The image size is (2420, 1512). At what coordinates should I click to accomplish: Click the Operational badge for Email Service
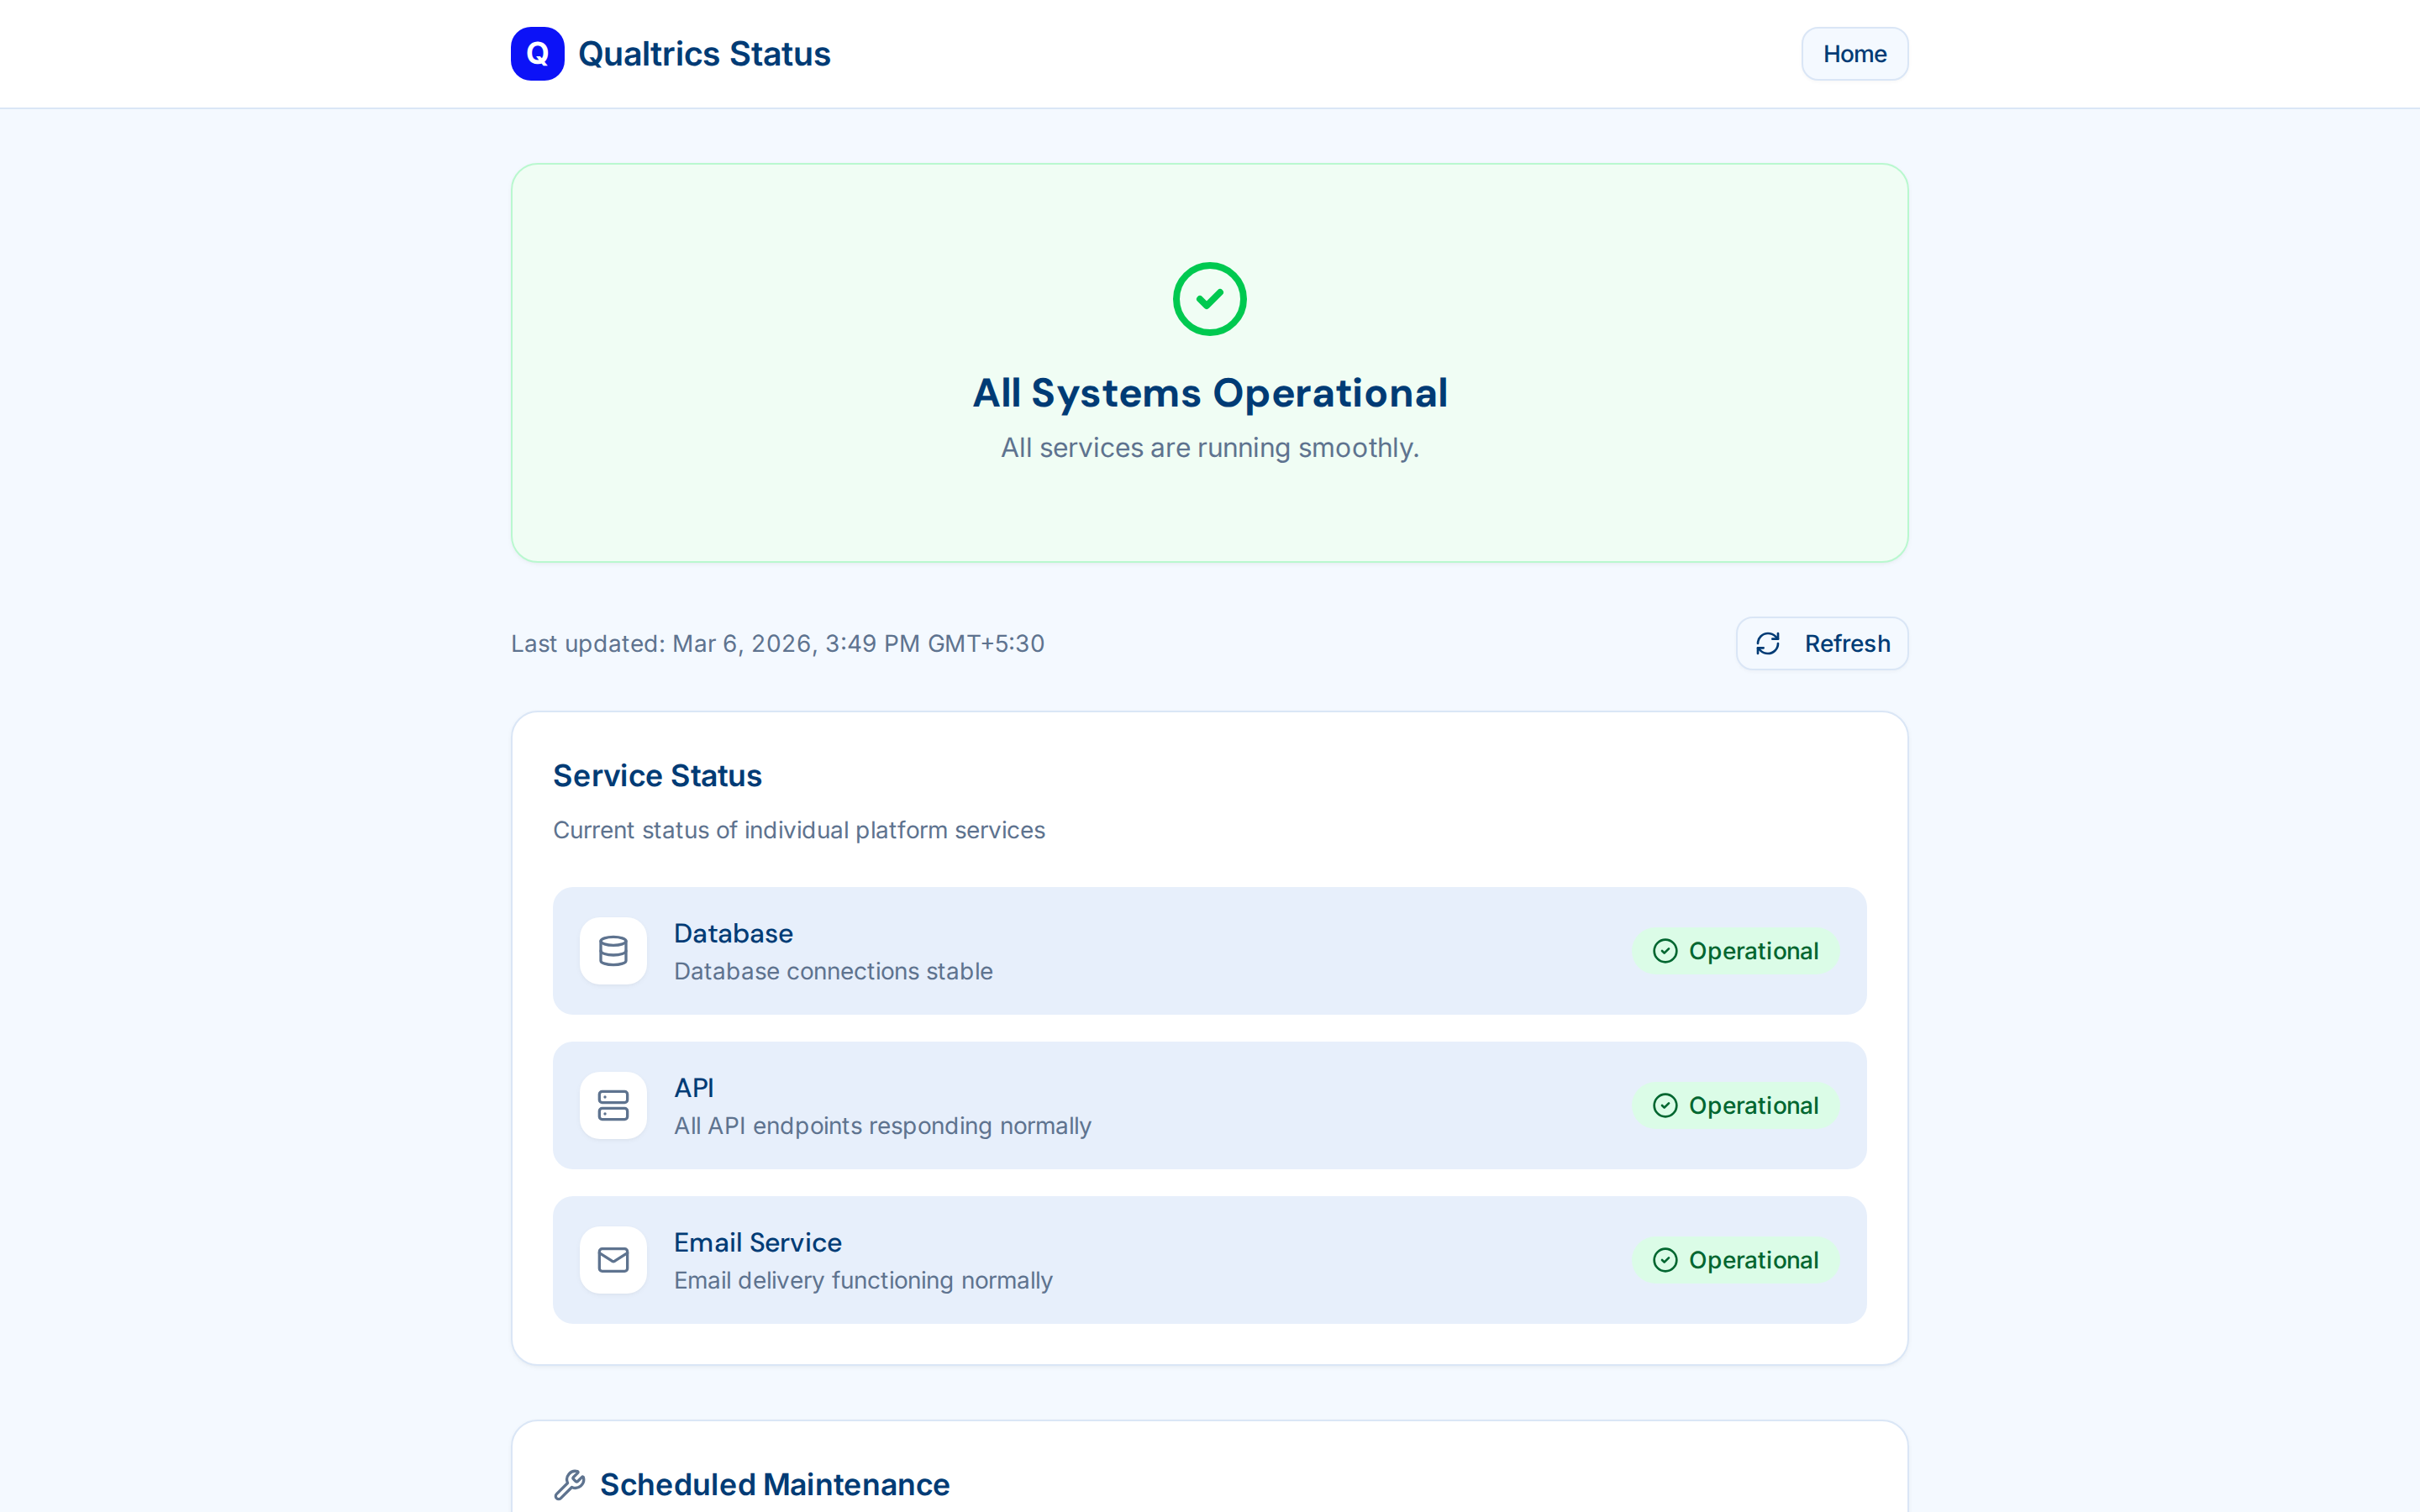(1736, 1259)
